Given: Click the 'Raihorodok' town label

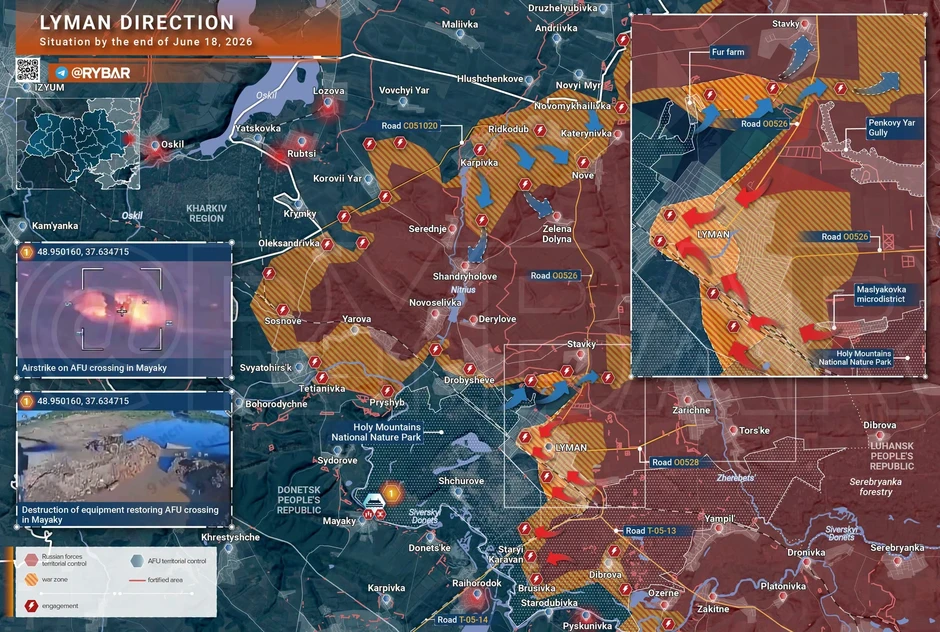Looking at the screenshot, I should tap(477, 583).
